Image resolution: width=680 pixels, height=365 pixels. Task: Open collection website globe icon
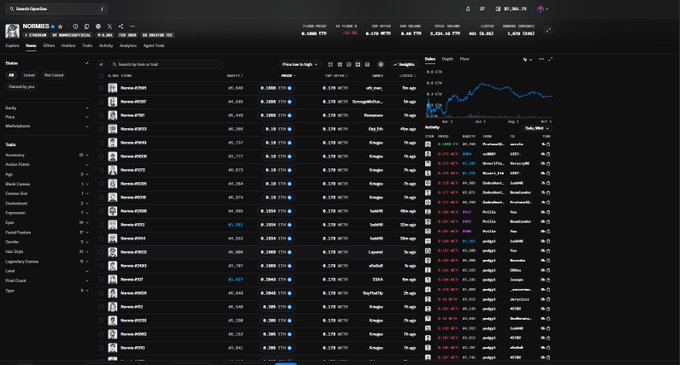98,26
